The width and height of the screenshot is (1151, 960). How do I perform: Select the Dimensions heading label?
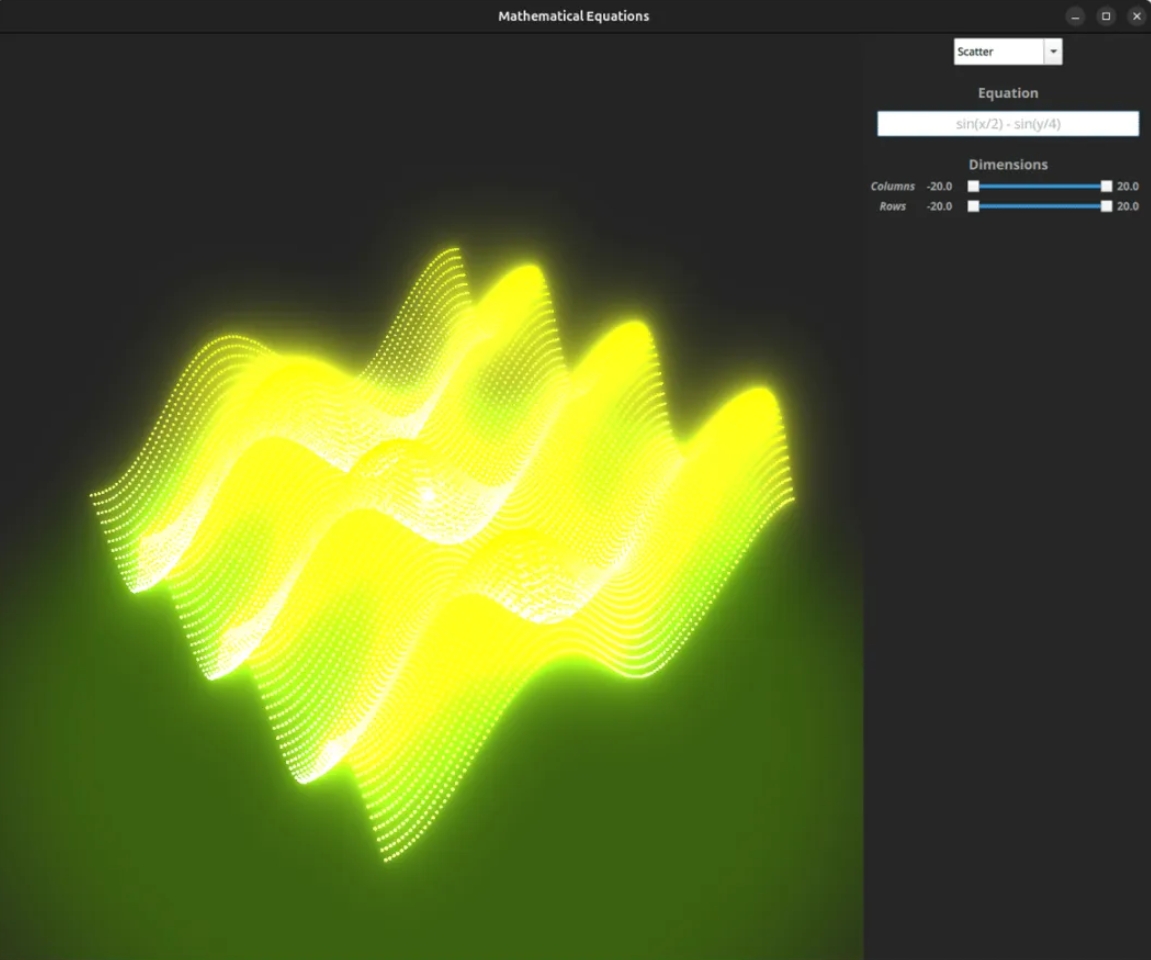click(x=1007, y=165)
